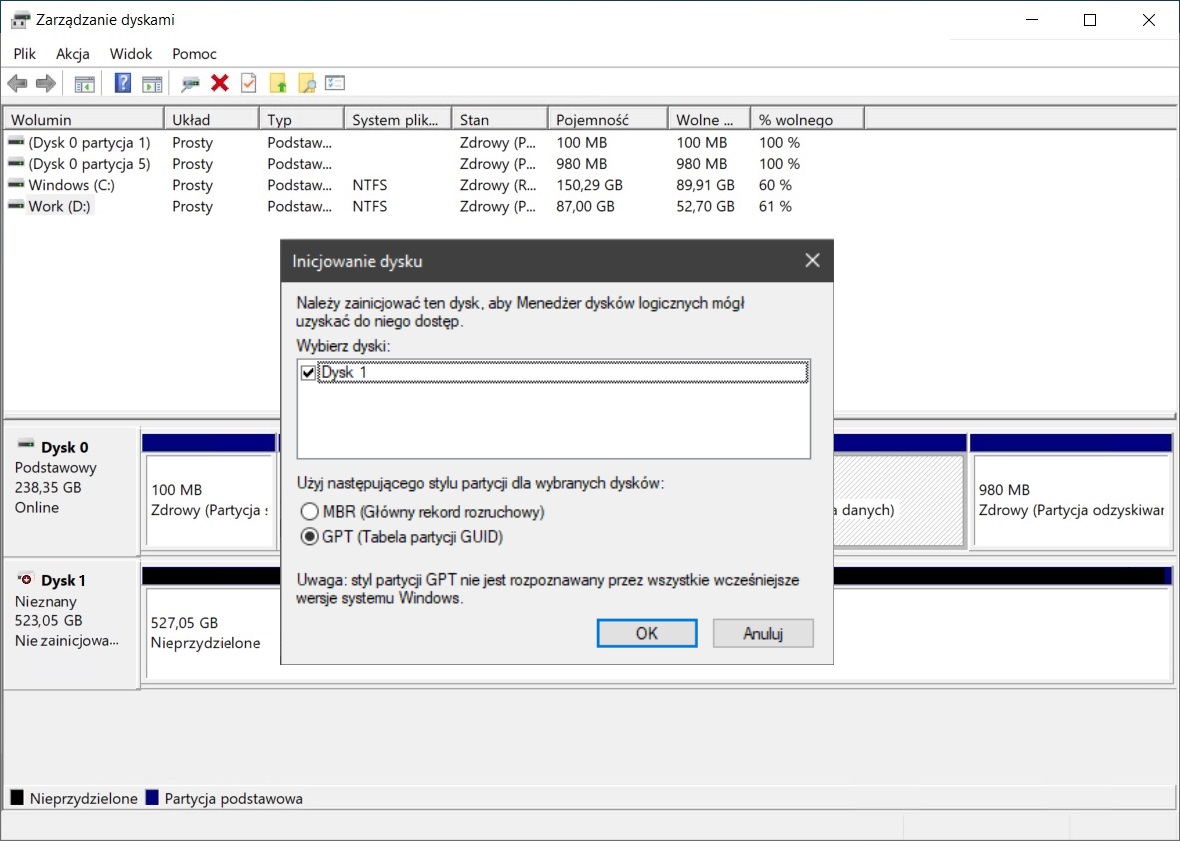Click the Dysk 1 unknown-disk icon
The width and height of the screenshot is (1180, 841).
[x=26, y=580]
